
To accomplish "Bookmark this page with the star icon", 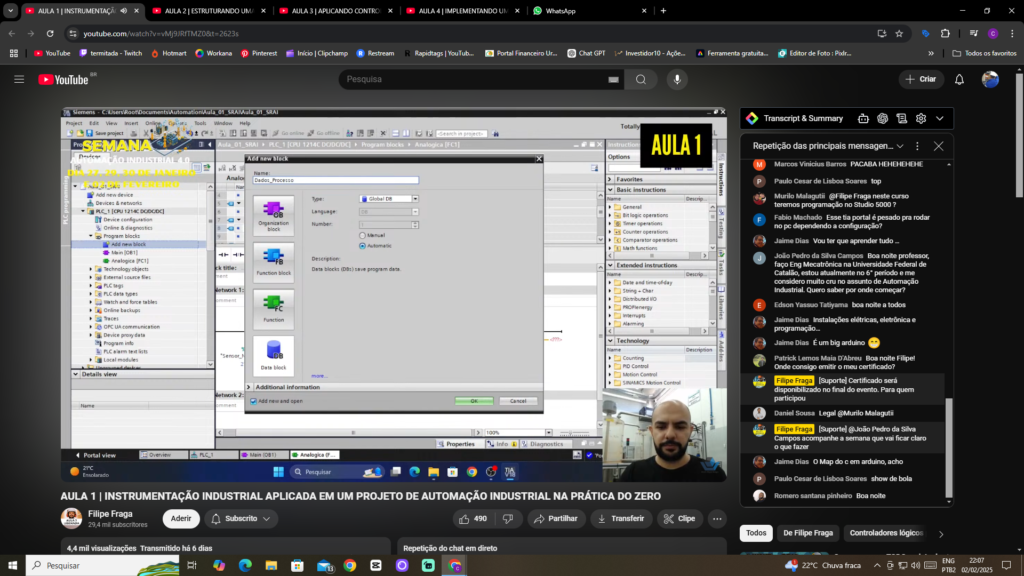I will (899, 33).
